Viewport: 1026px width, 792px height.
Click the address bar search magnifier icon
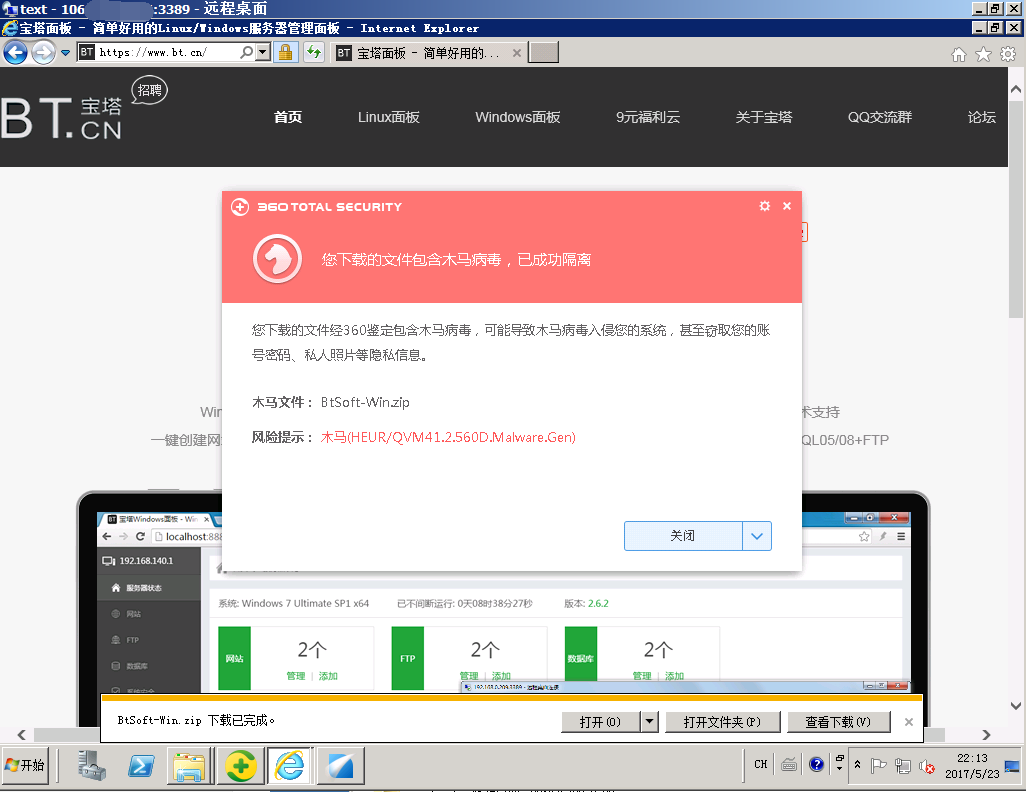247,52
